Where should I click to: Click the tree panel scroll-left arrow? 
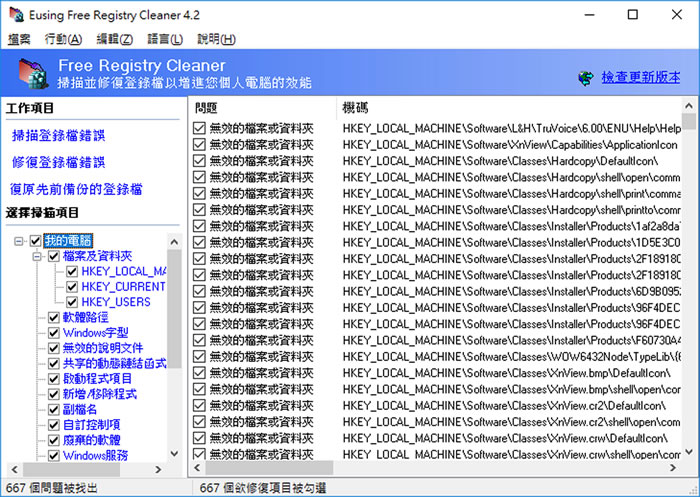pyautogui.click(x=13, y=468)
